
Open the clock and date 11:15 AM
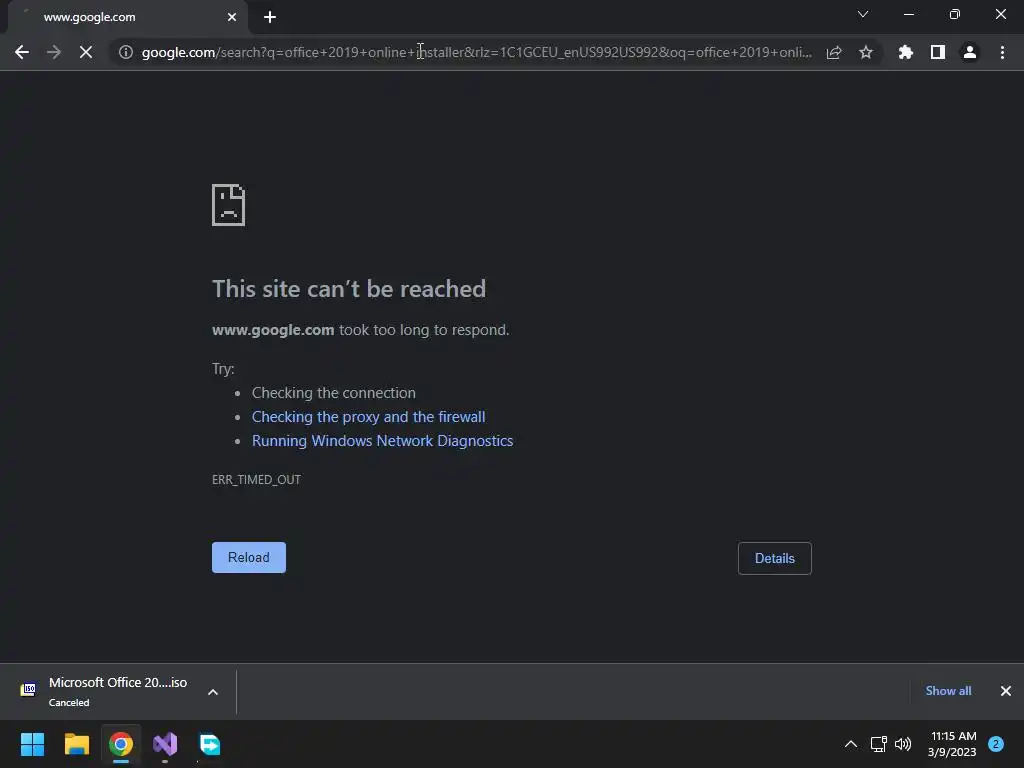click(952, 744)
